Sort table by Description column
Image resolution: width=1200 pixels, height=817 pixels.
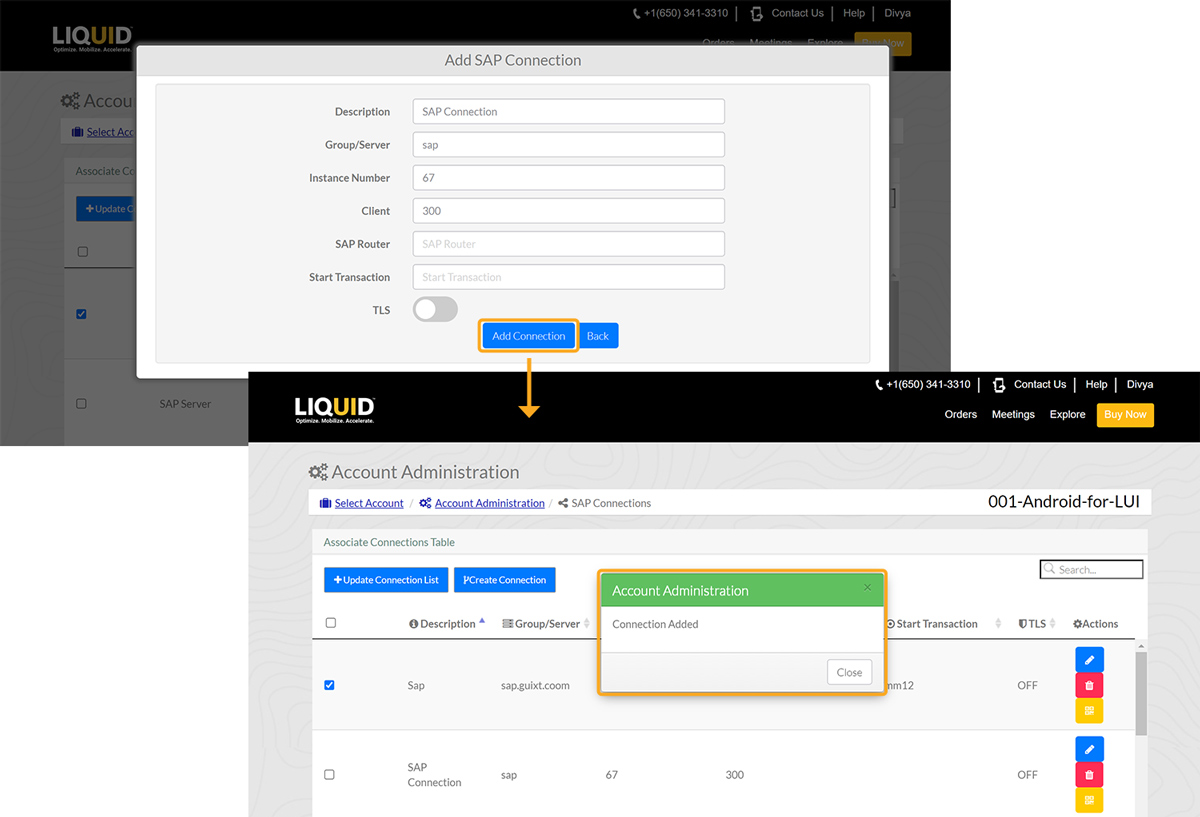click(447, 623)
